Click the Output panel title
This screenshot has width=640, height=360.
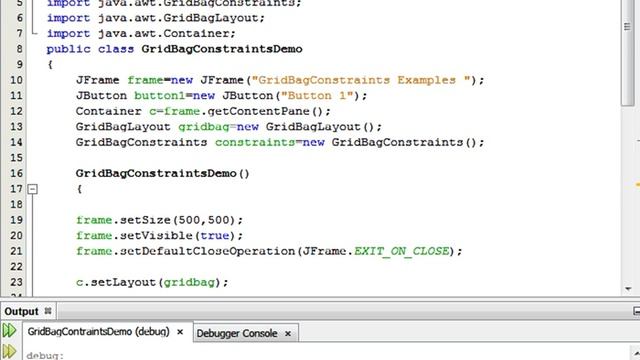(x=21, y=312)
